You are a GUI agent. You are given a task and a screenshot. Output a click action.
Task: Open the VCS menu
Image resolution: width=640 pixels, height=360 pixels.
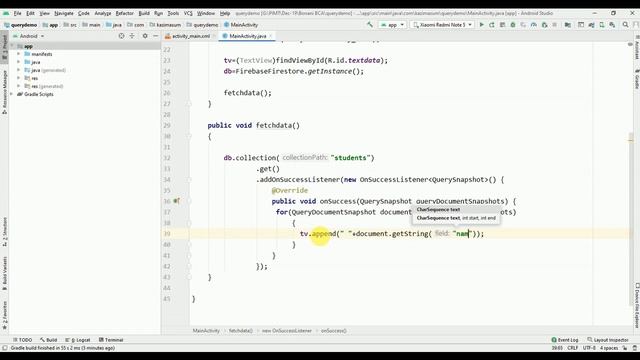click(x=188, y=13)
